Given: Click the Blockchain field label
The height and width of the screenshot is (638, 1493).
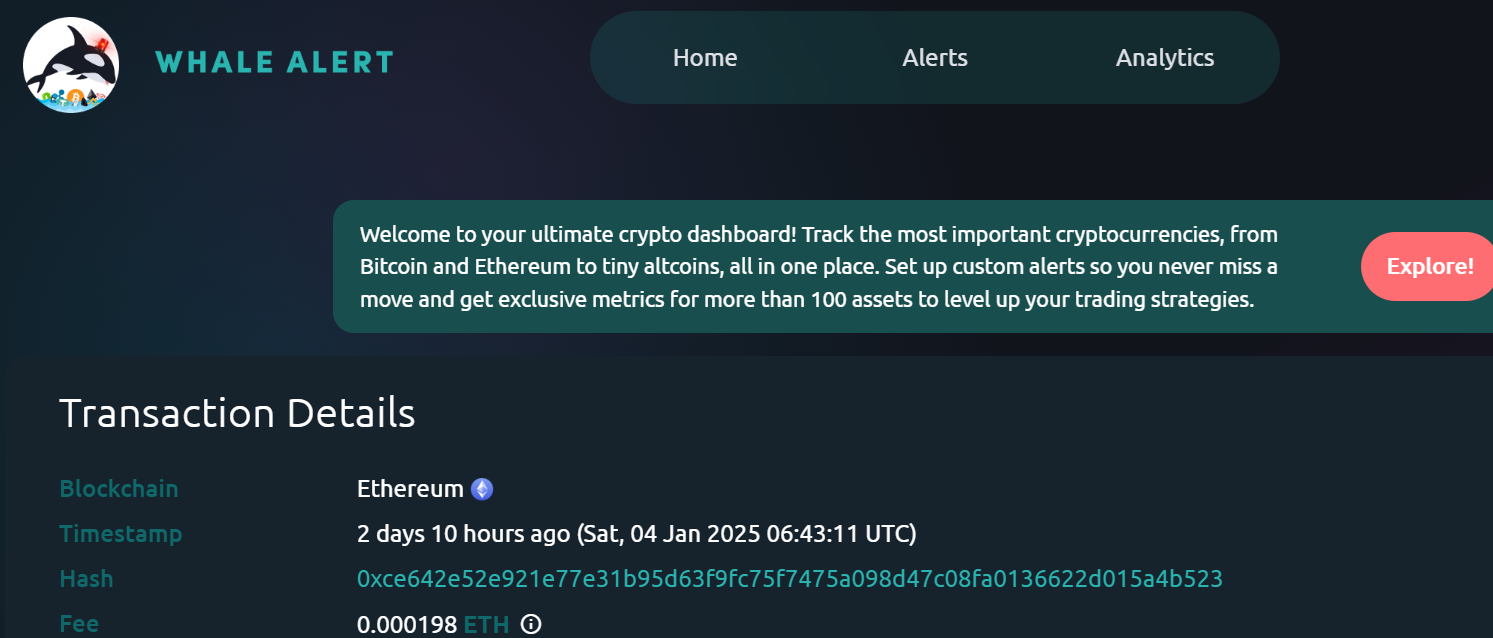Looking at the screenshot, I should (x=119, y=489).
